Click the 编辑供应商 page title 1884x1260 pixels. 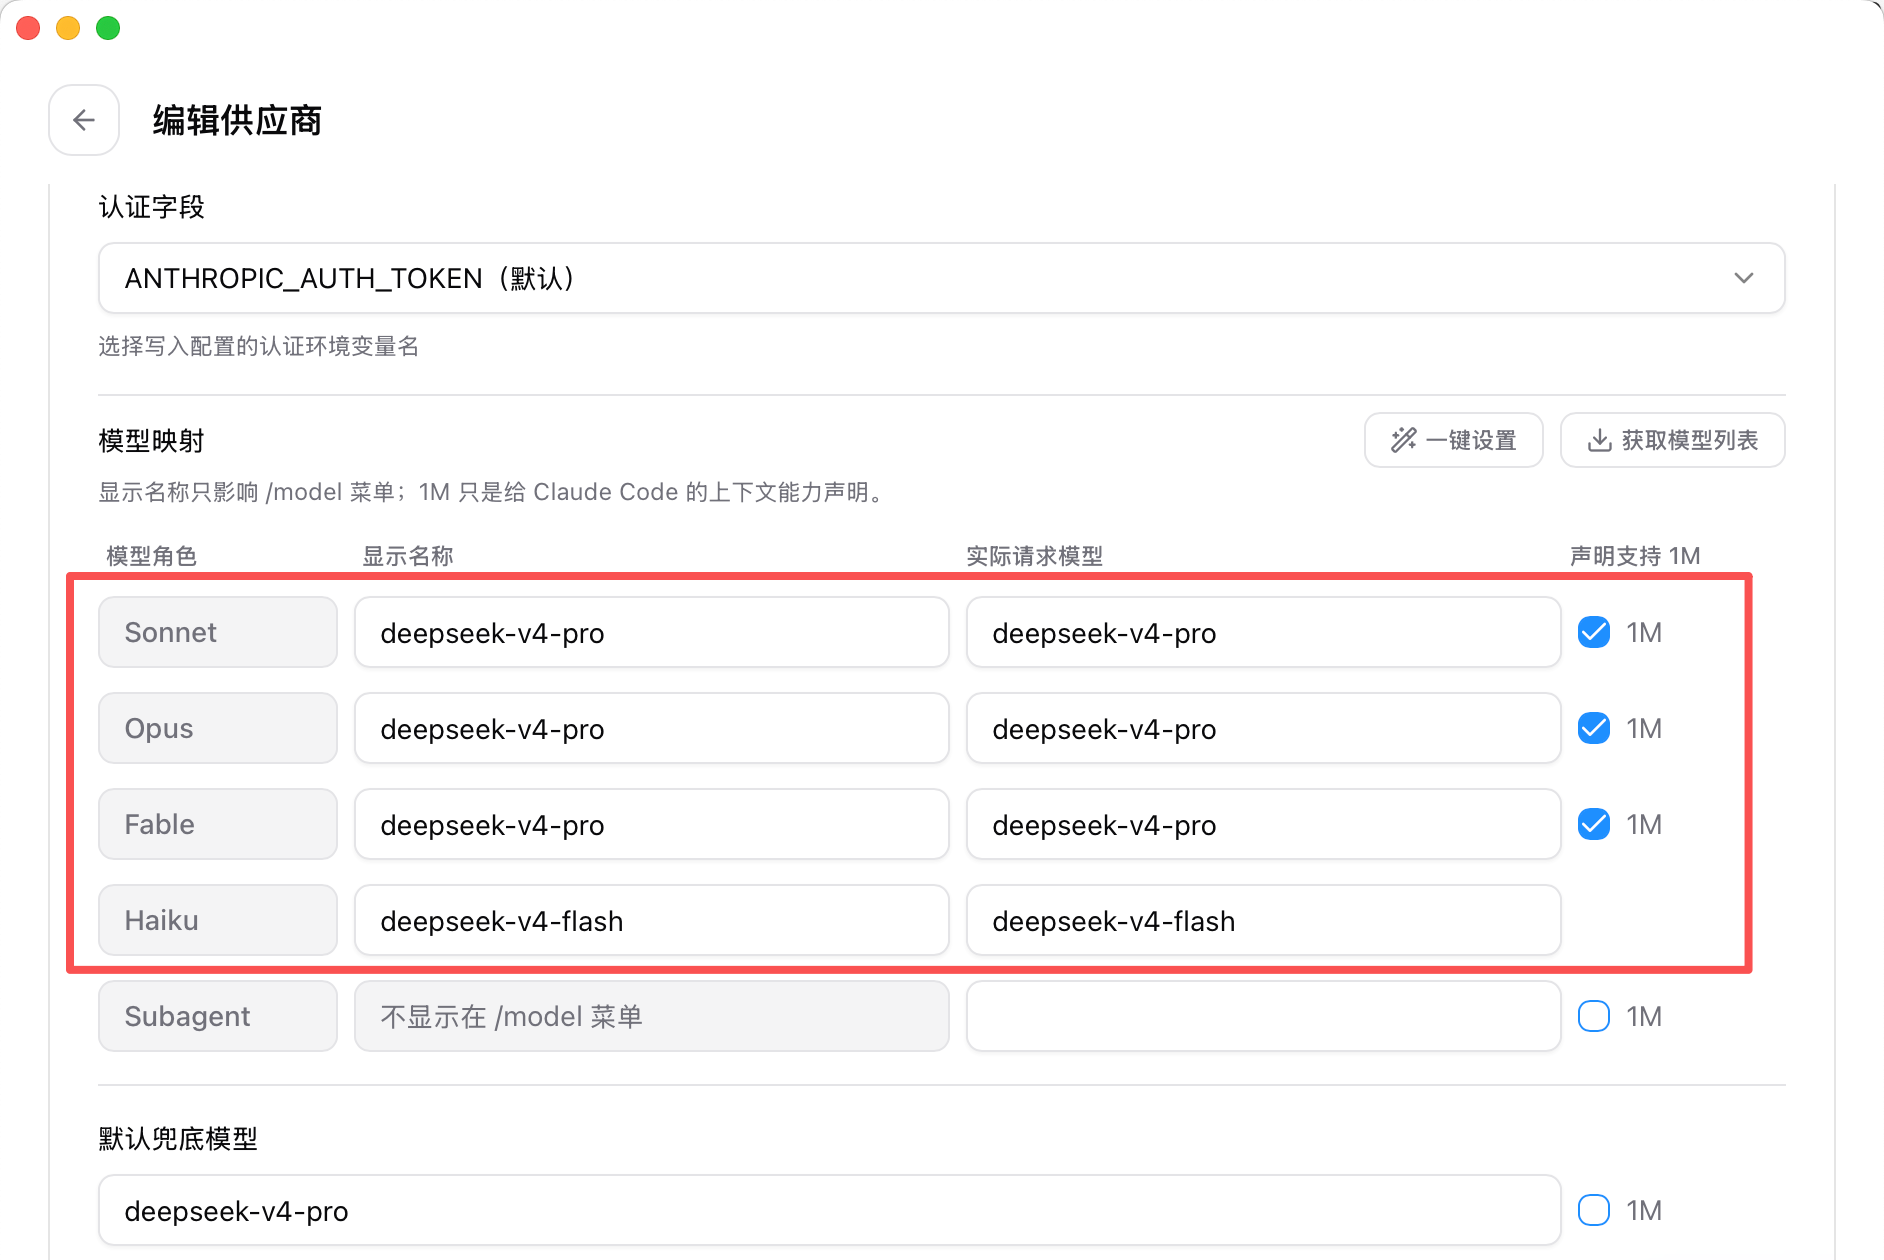tap(237, 120)
